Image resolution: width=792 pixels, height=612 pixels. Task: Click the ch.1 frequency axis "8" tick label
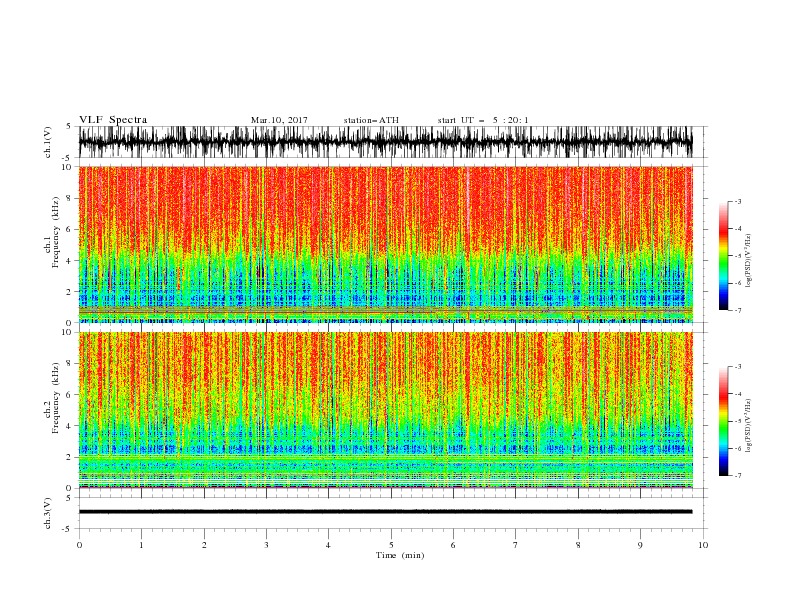point(70,198)
